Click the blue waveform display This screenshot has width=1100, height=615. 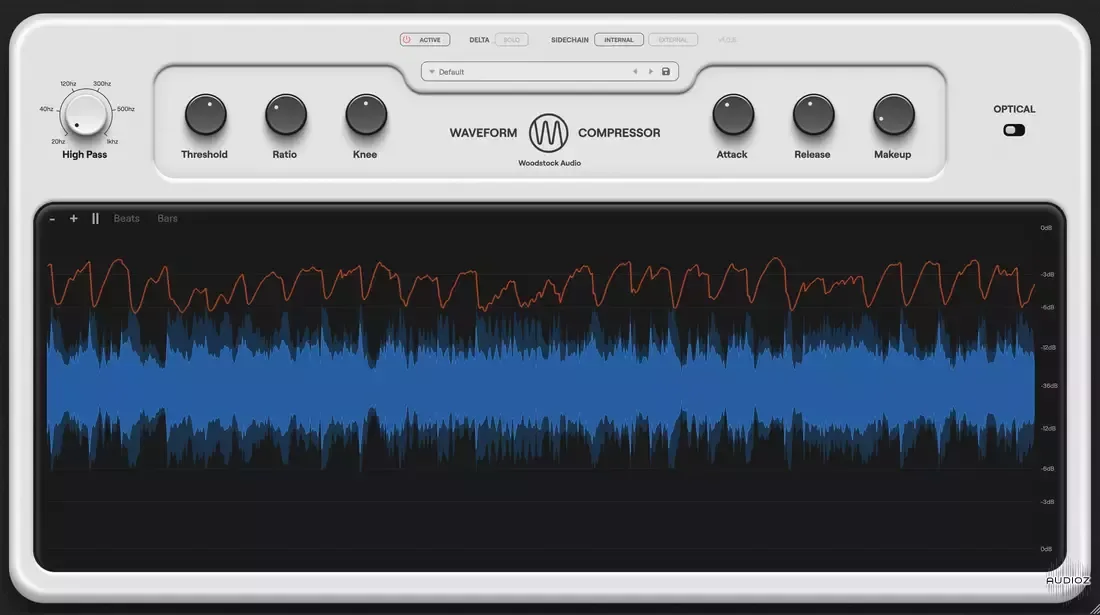(x=540, y=388)
